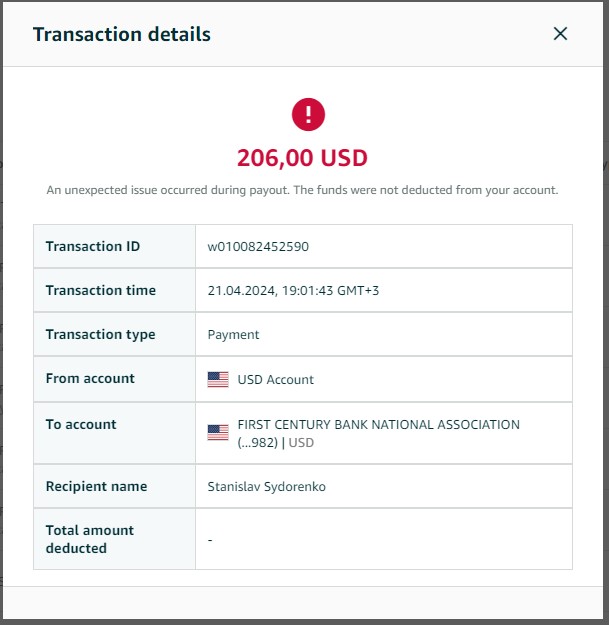Click the To account label

[81, 425]
